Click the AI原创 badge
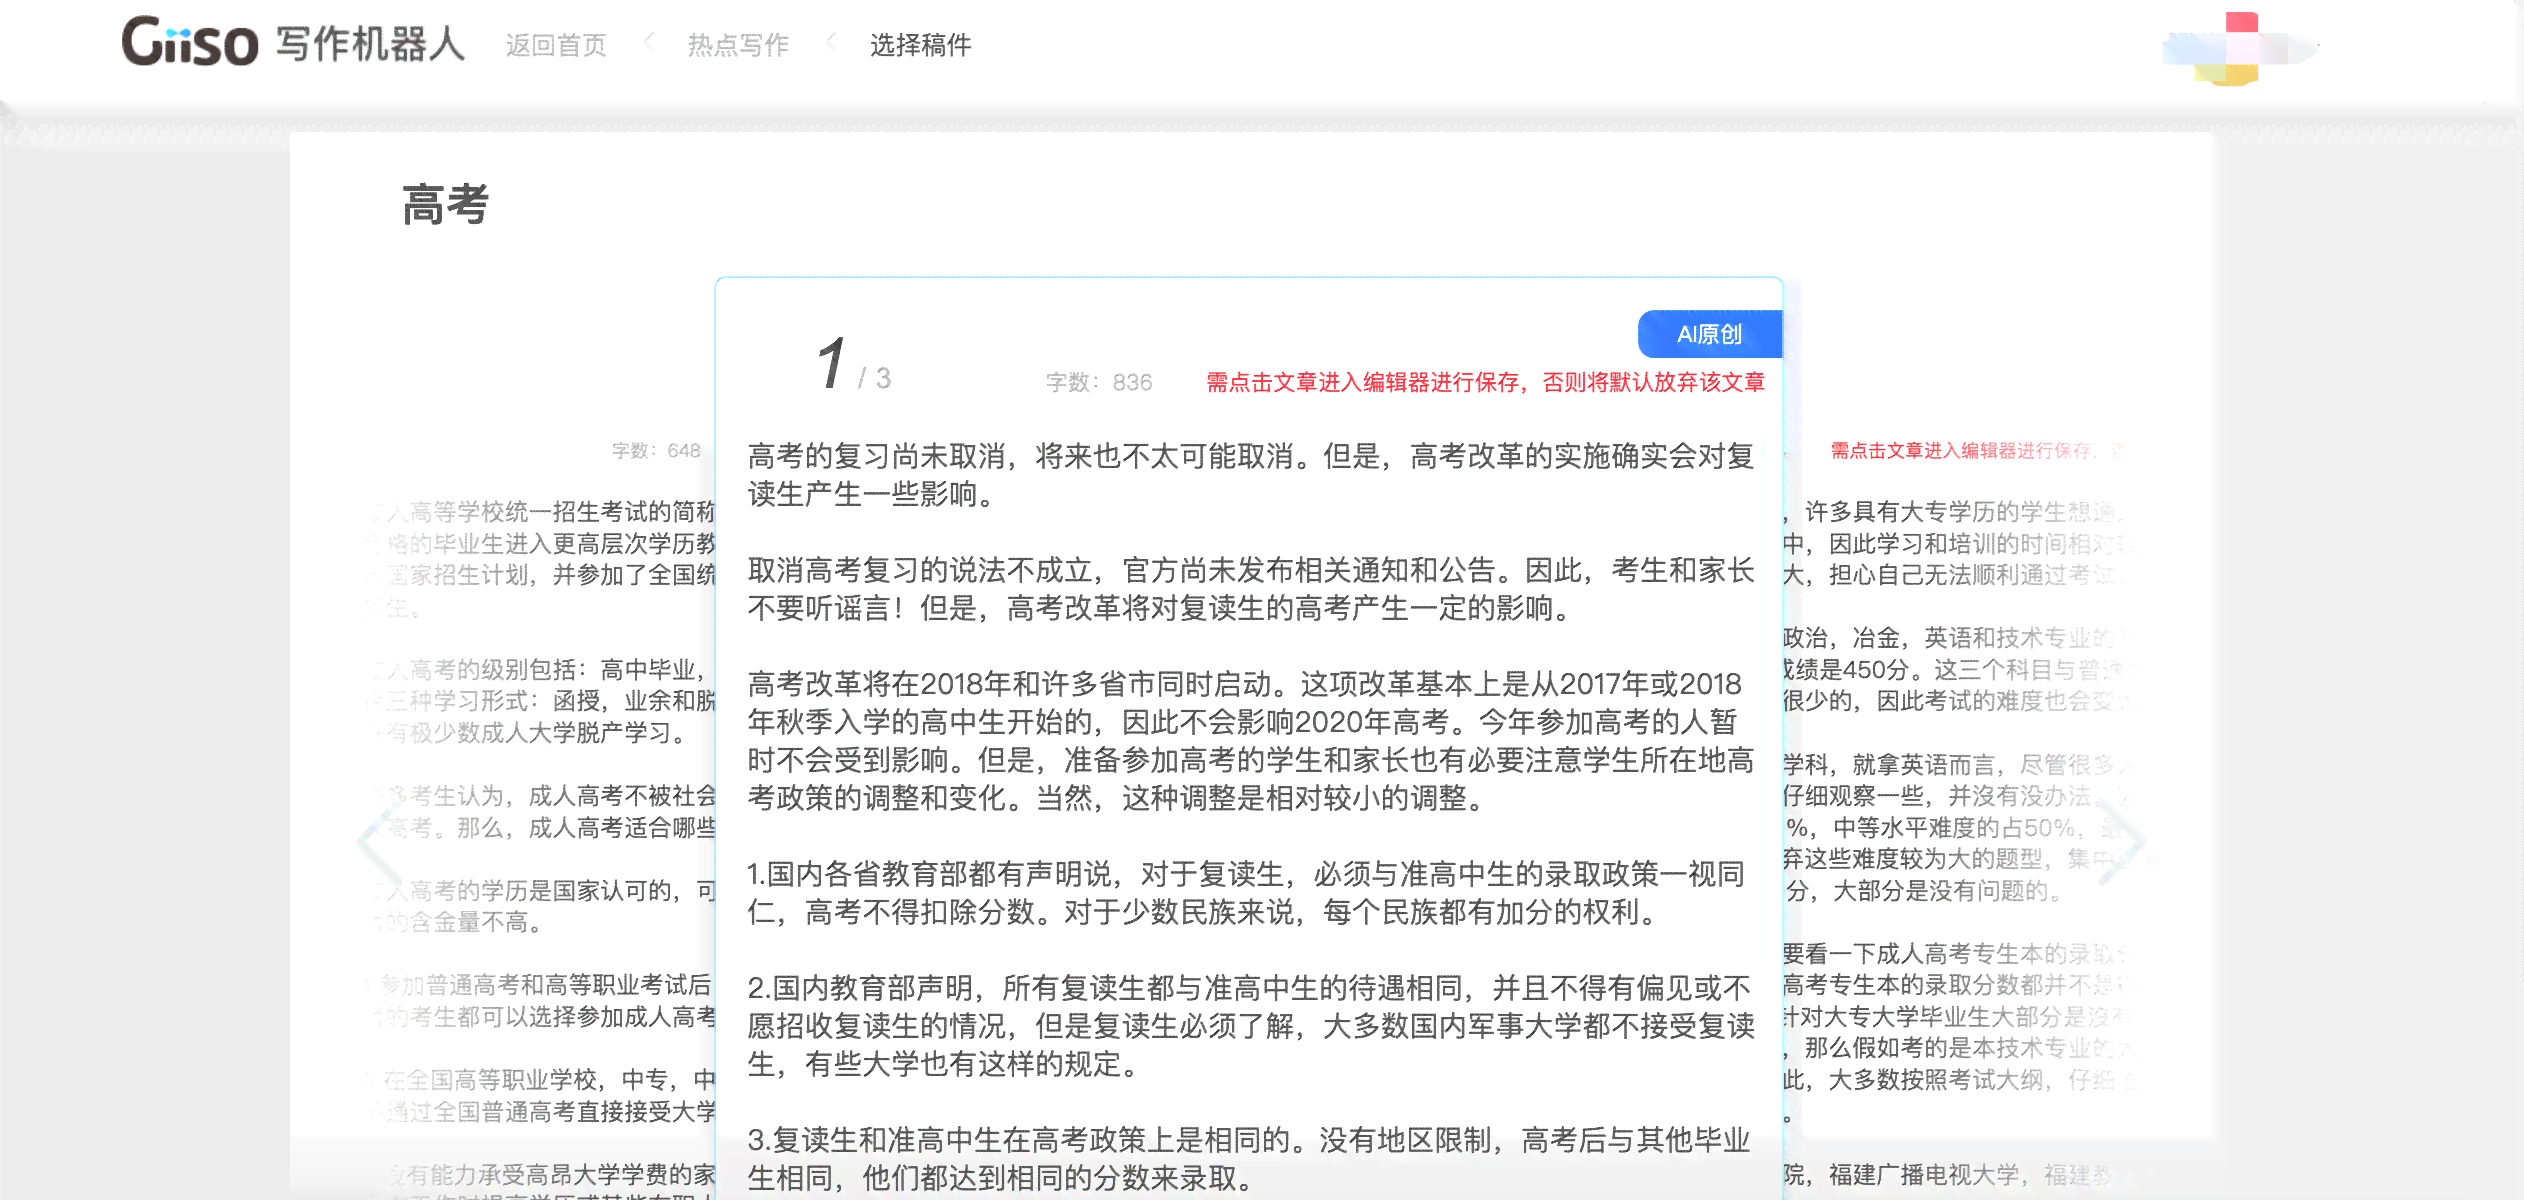 1710,334
